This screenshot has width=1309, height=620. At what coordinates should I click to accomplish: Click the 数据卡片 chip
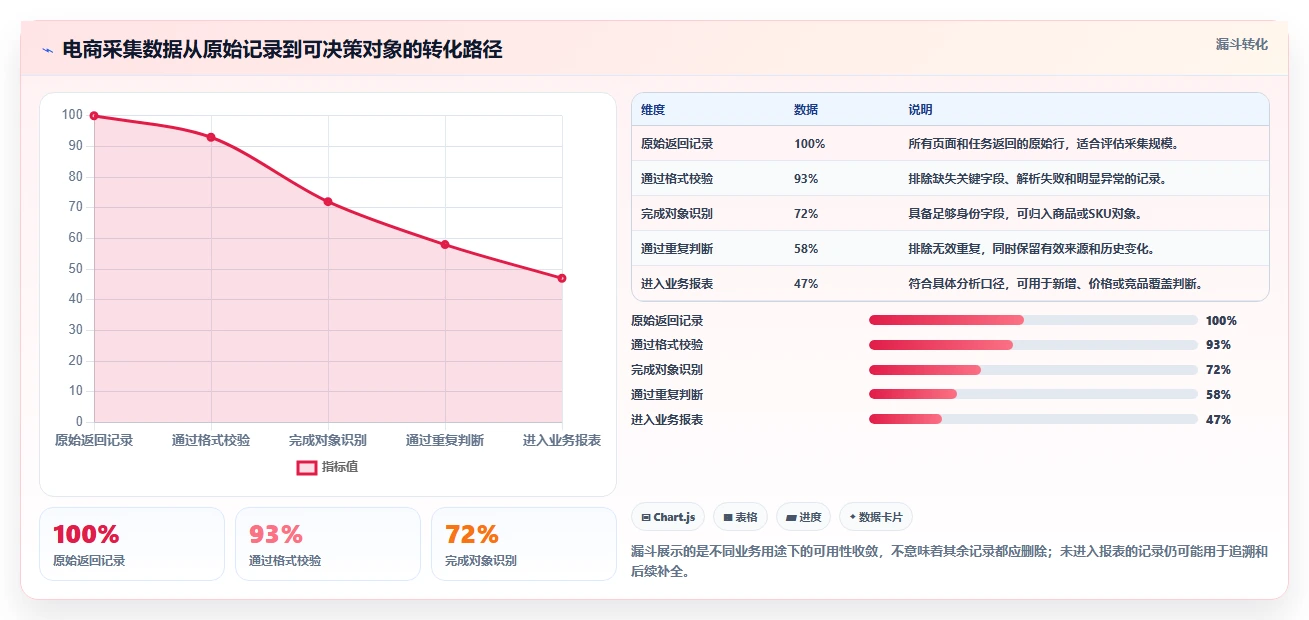[876, 517]
